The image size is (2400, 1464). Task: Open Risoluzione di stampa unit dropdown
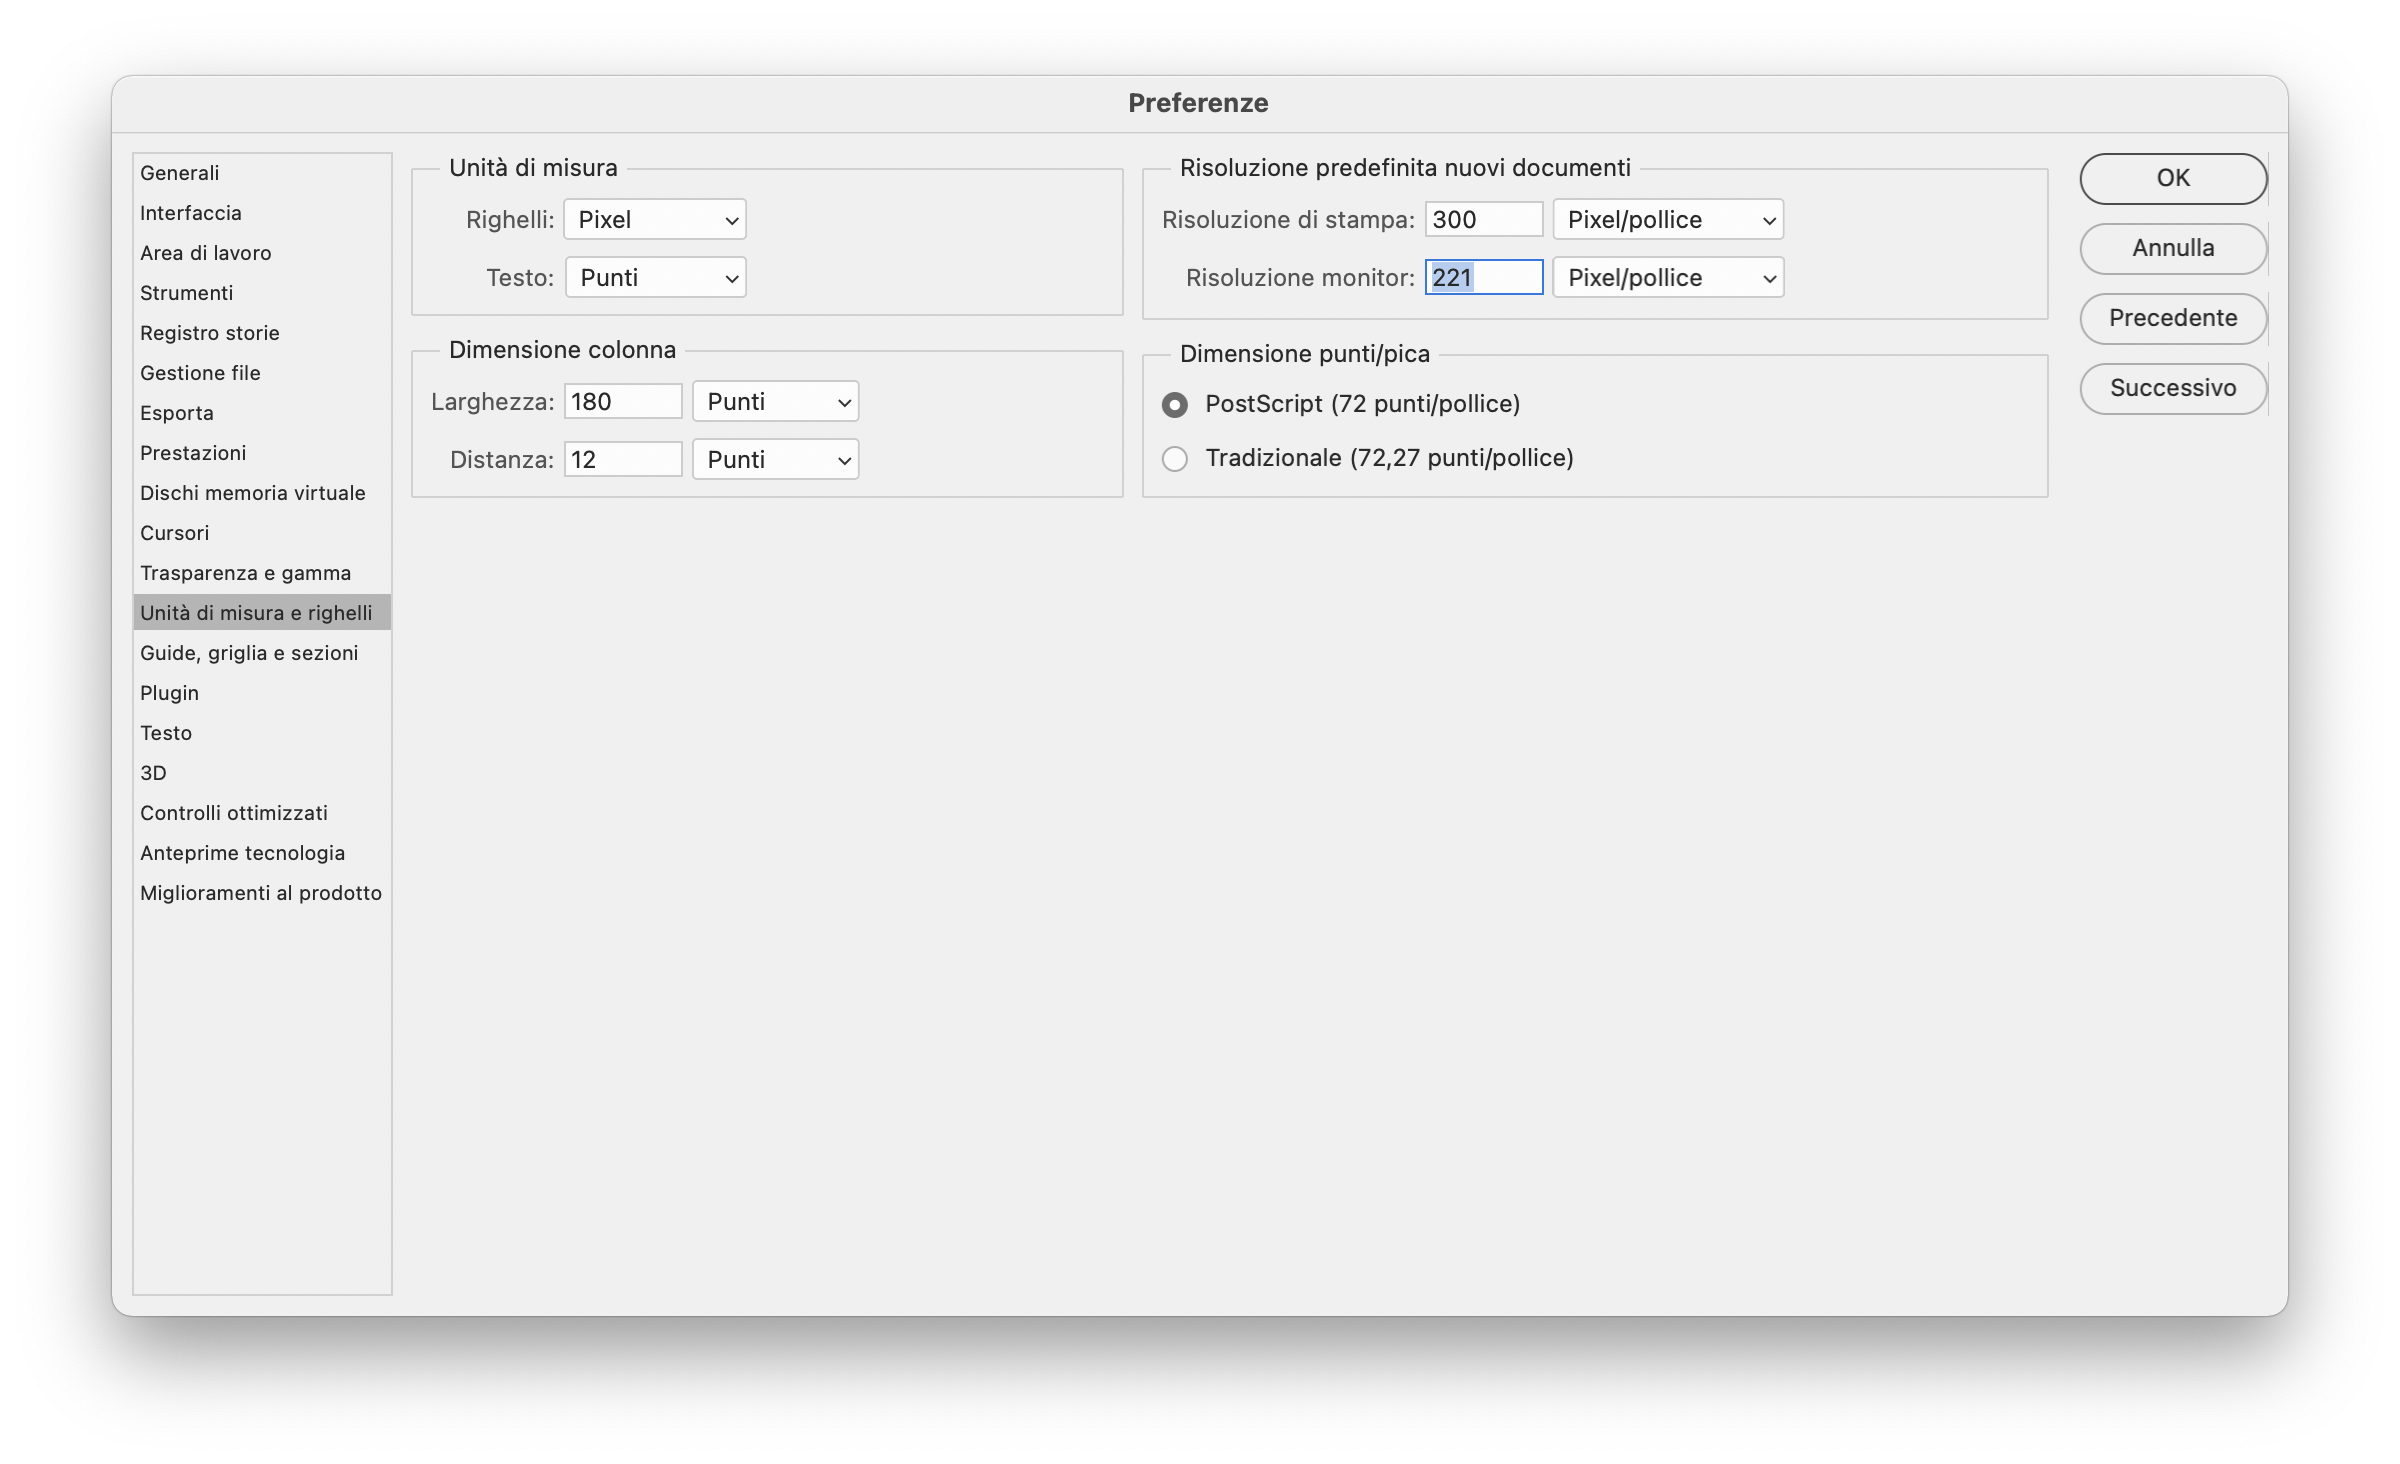1668,220
